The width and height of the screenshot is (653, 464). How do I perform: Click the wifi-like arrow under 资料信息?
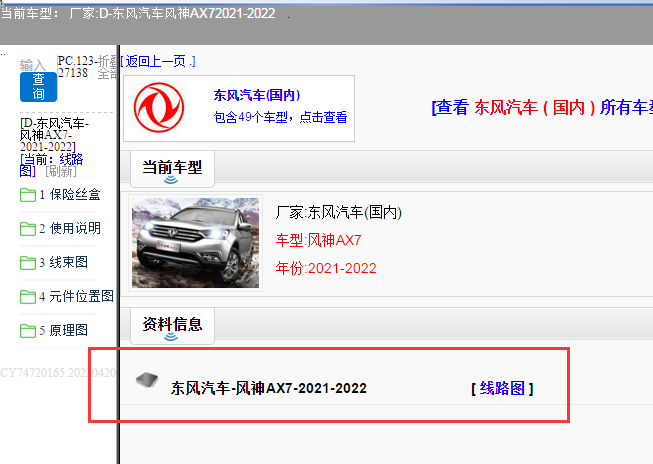tap(171, 337)
